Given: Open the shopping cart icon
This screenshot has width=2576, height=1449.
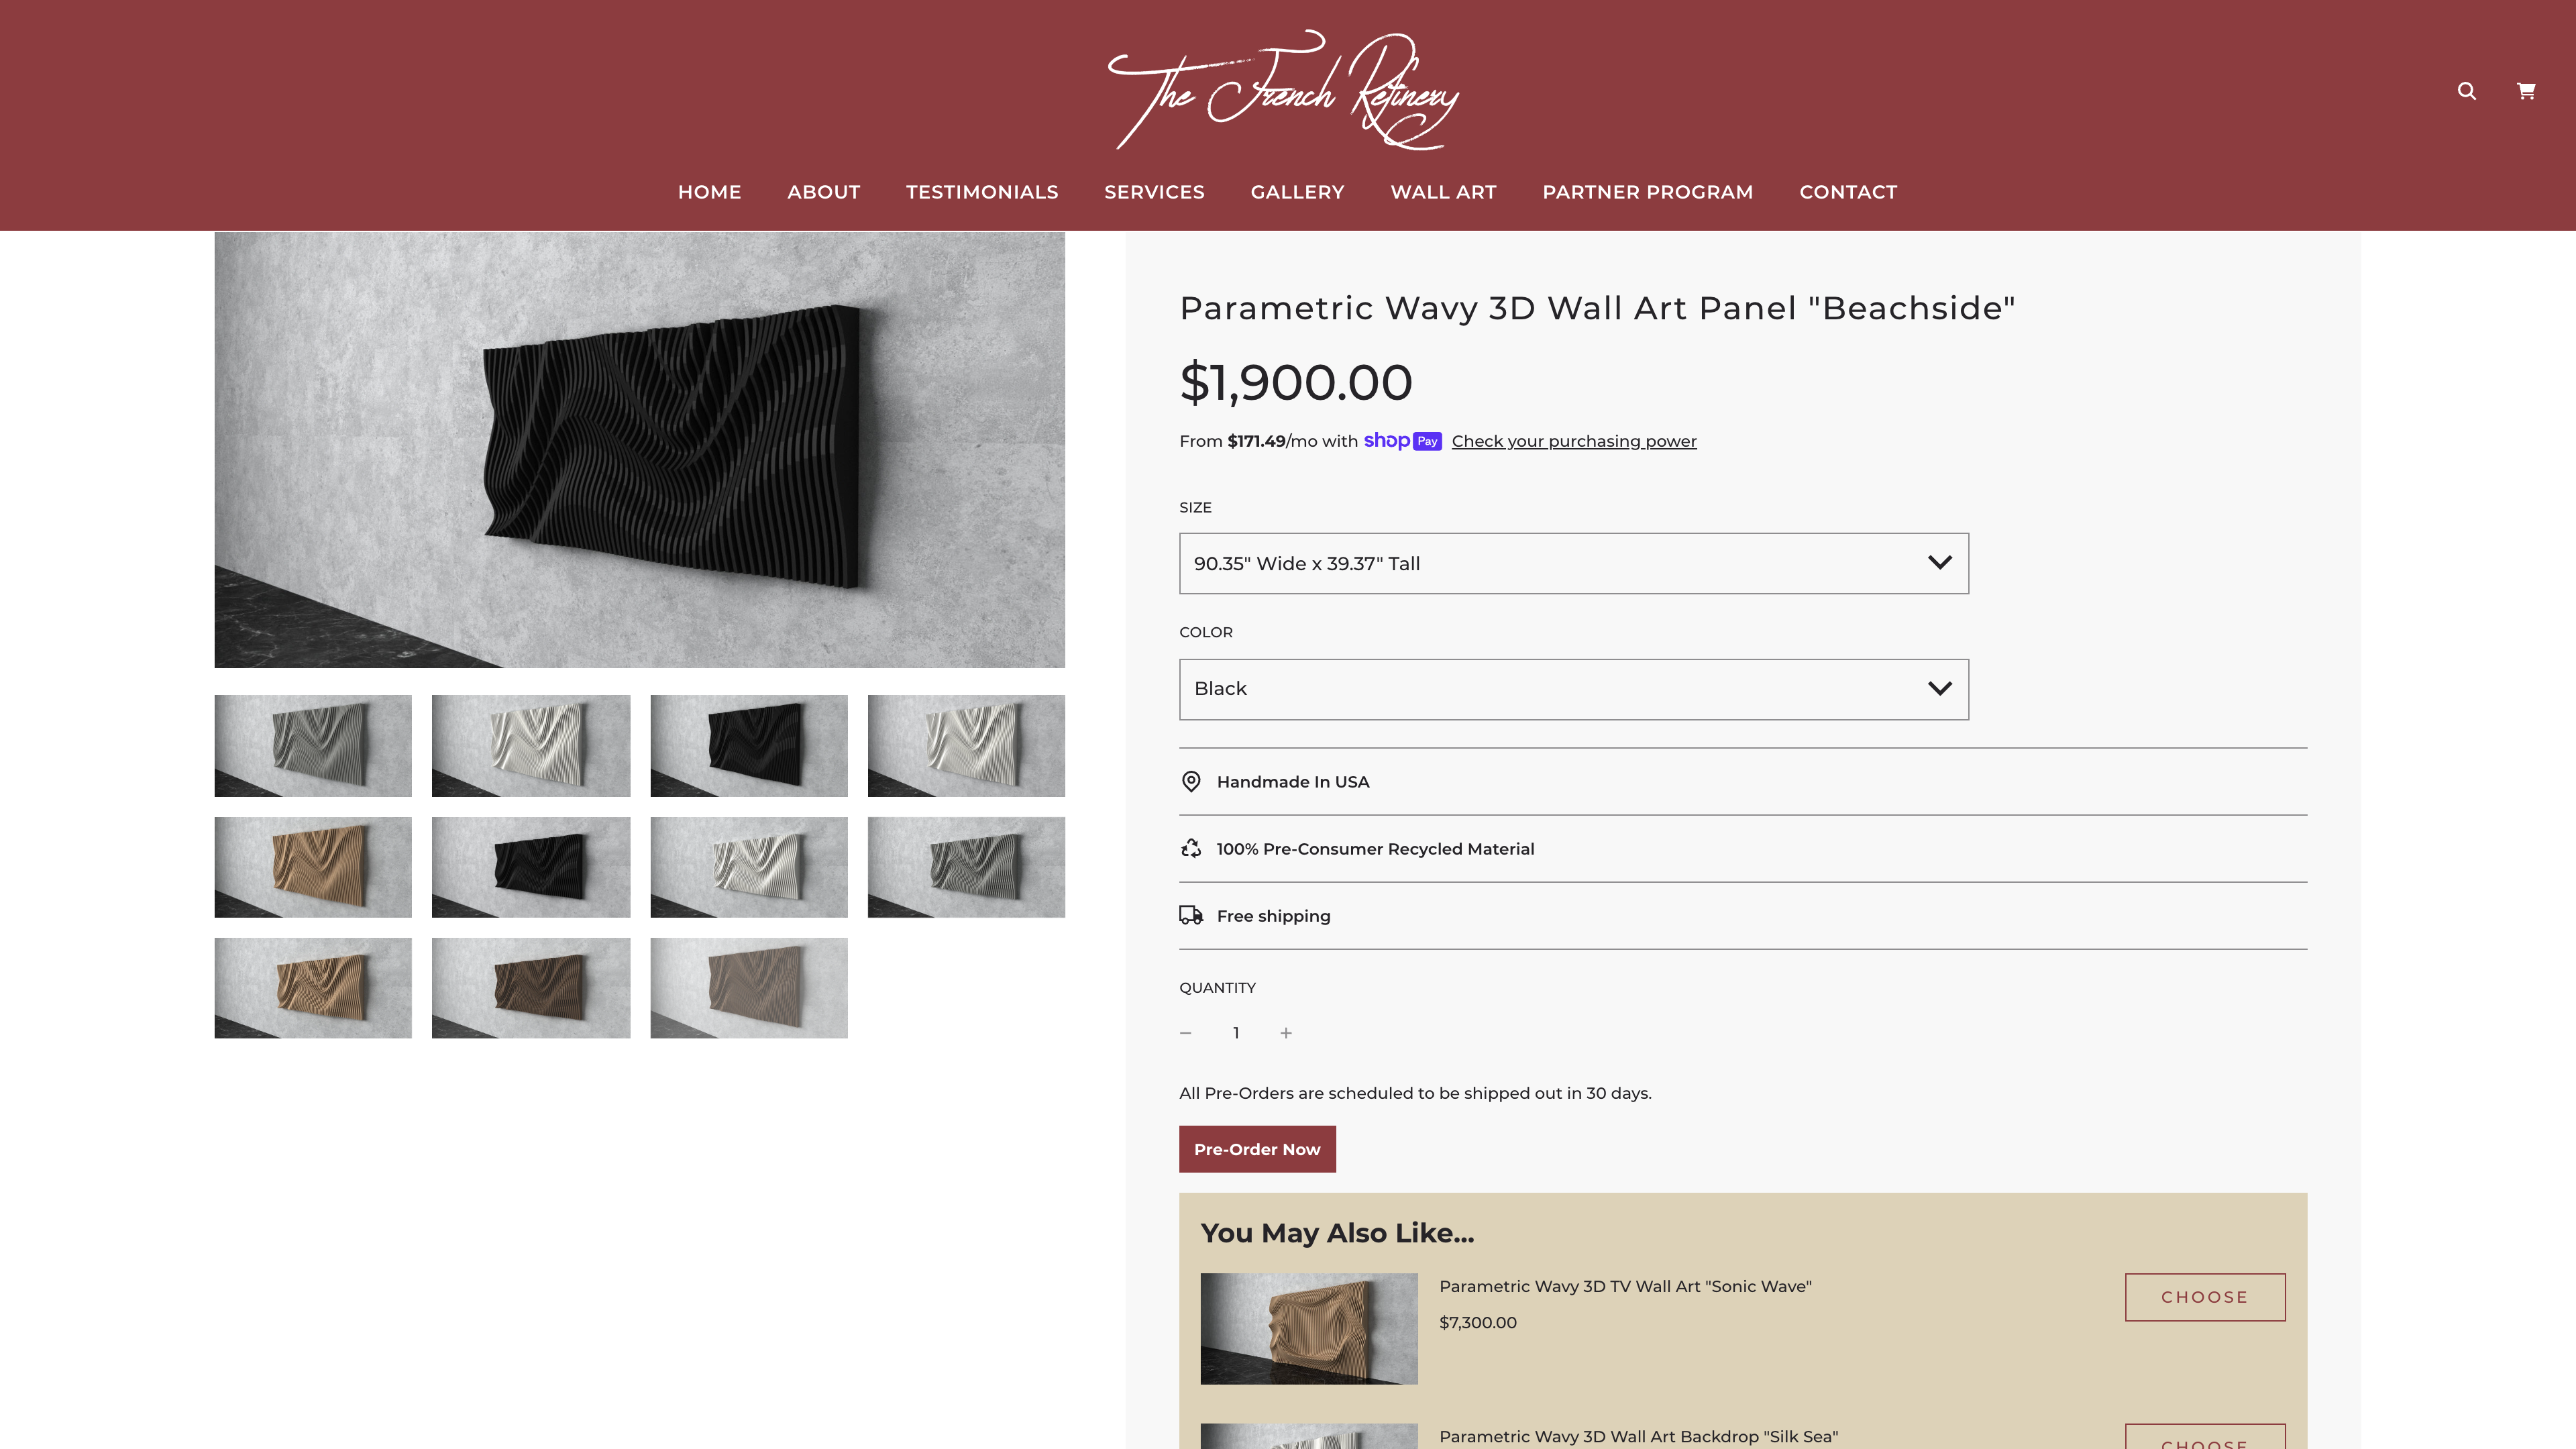Looking at the screenshot, I should (x=2526, y=91).
